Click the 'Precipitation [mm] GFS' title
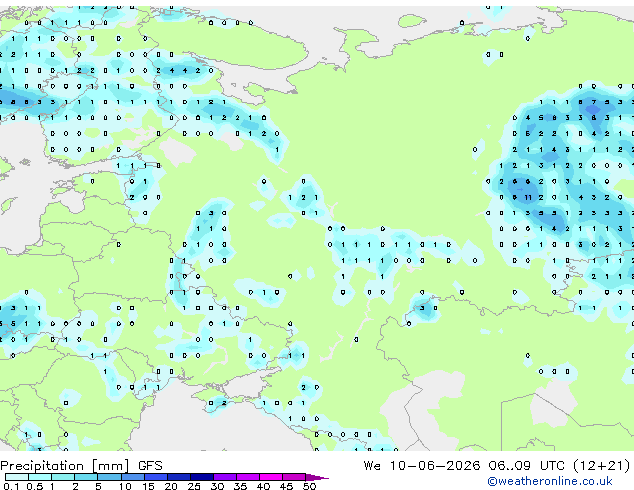This screenshot has height=490, width=634. point(81,466)
